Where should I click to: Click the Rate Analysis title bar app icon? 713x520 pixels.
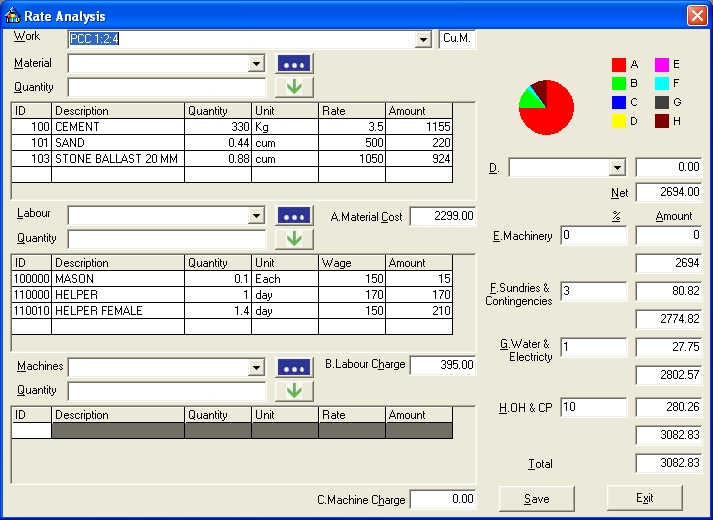(12, 16)
